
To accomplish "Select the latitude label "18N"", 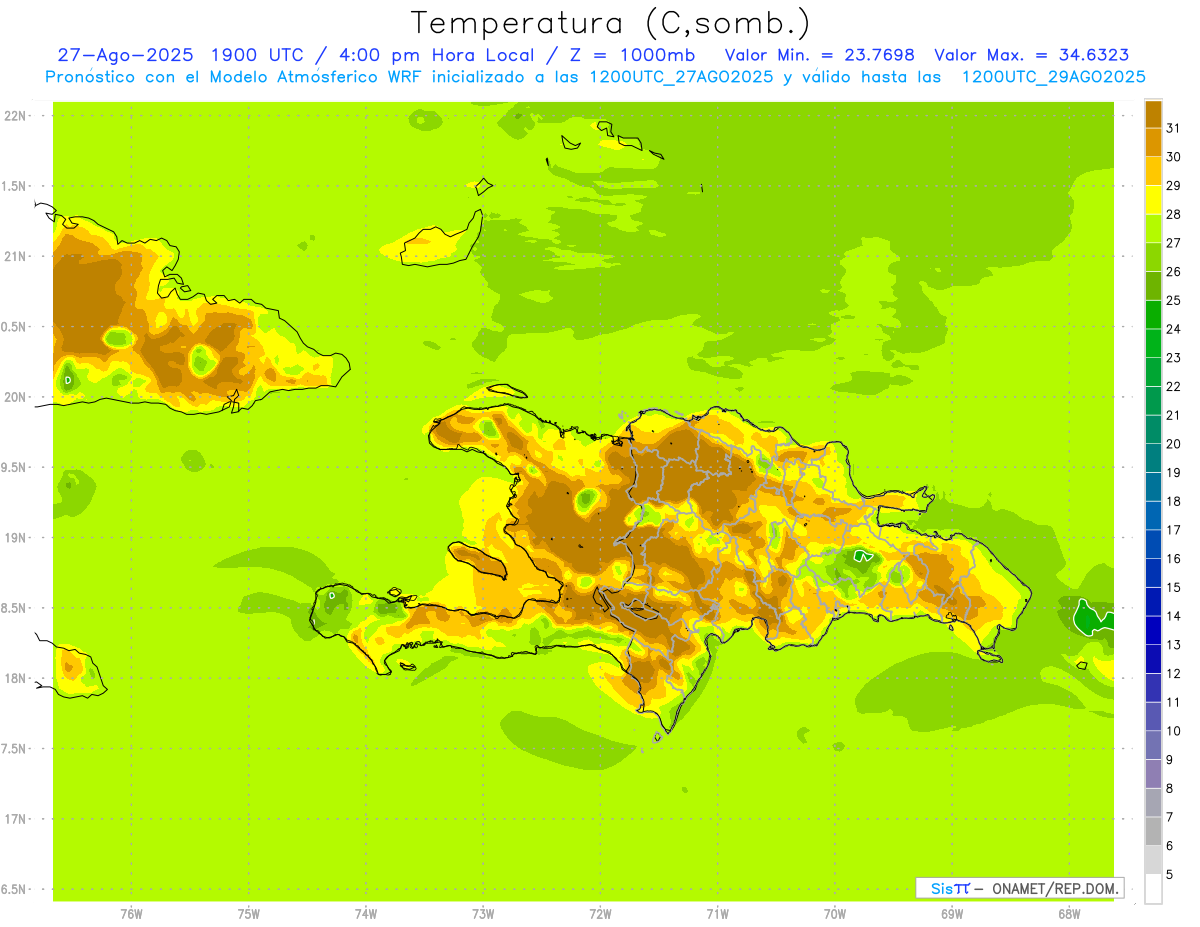I will 16,679.
